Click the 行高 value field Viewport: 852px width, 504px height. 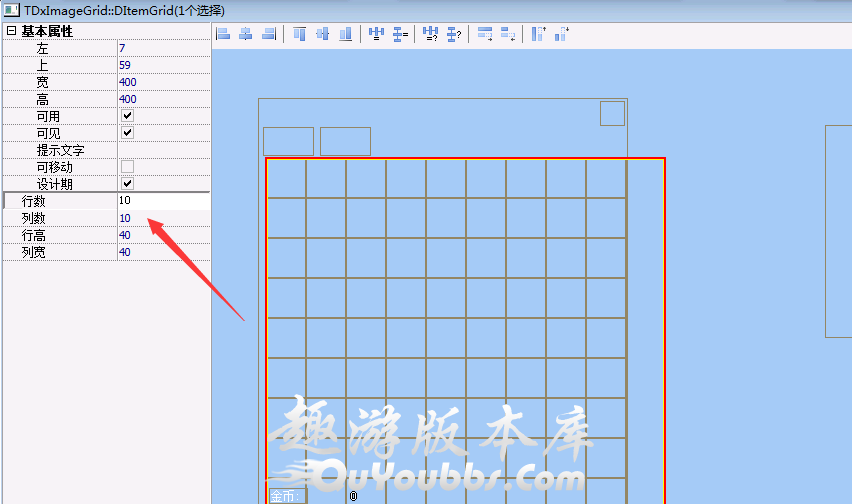164,235
